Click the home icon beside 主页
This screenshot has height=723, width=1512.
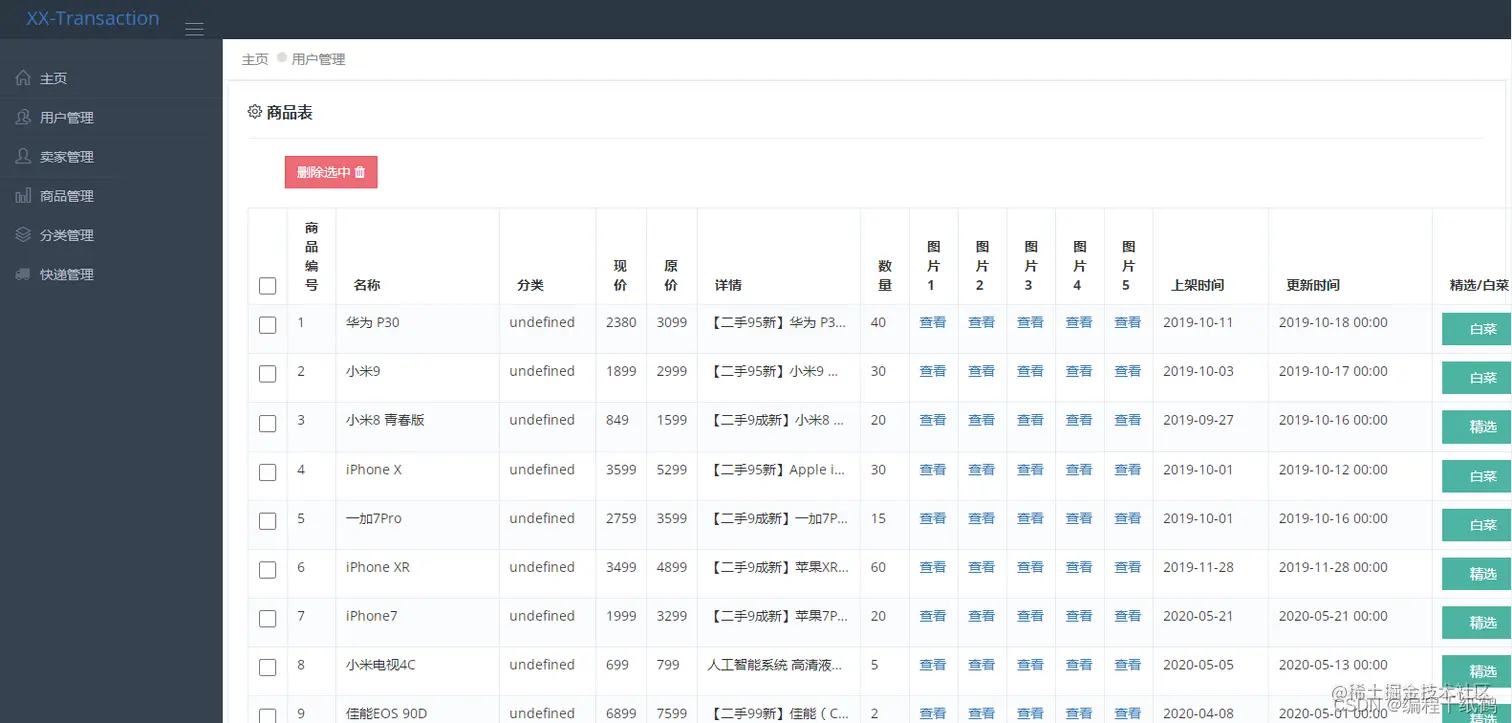23,78
